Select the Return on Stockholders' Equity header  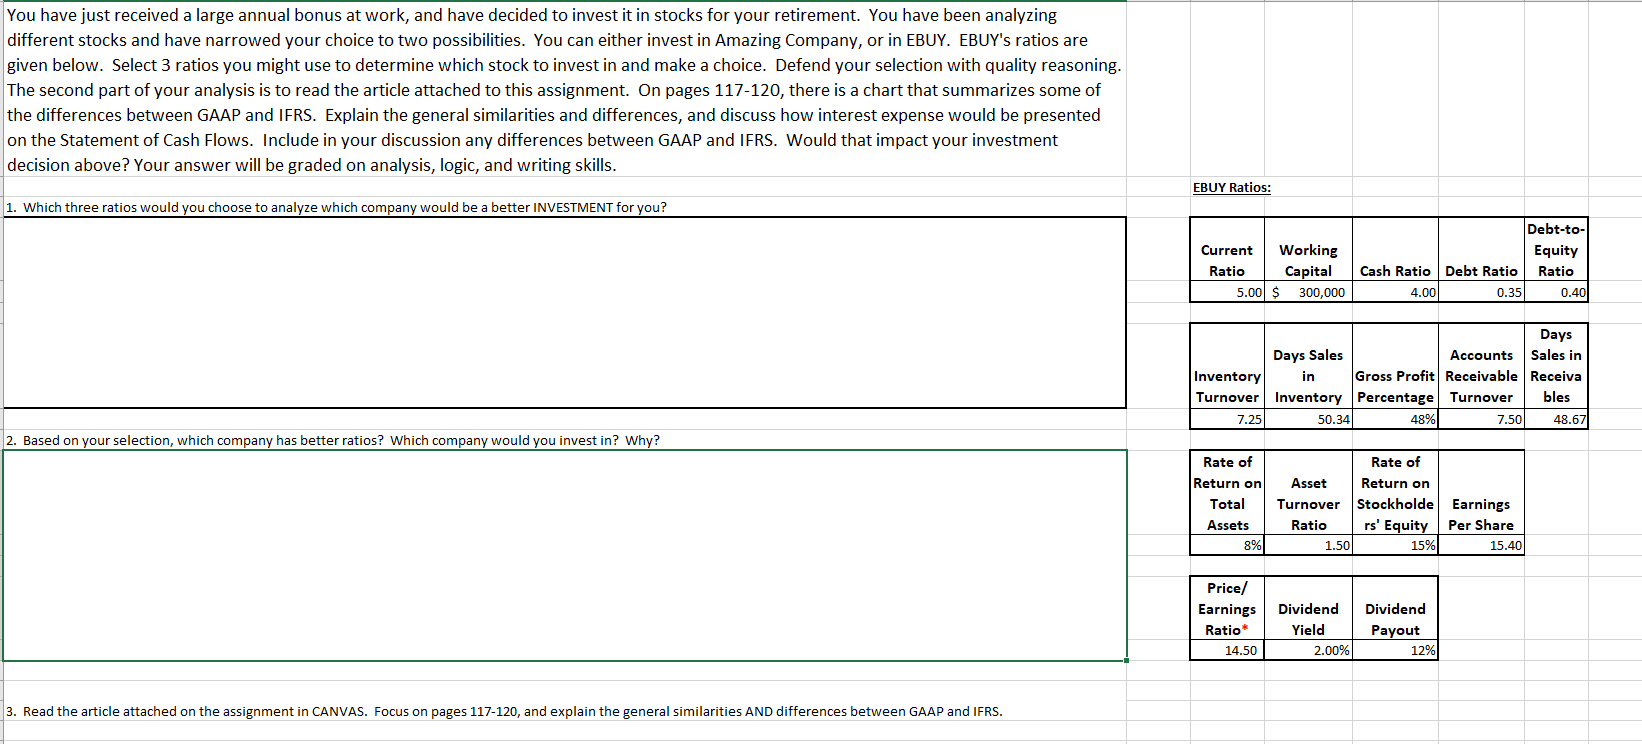coord(1395,493)
